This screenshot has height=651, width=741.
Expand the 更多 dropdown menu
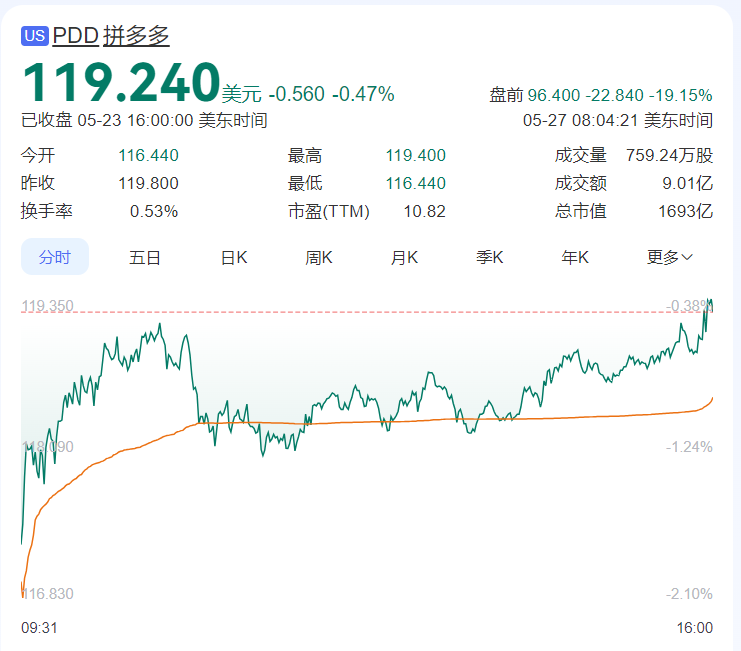(x=669, y=257)
